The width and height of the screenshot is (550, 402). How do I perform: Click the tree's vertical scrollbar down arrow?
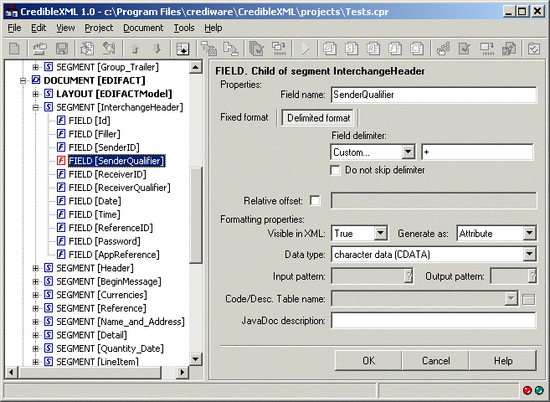[196, 359]
